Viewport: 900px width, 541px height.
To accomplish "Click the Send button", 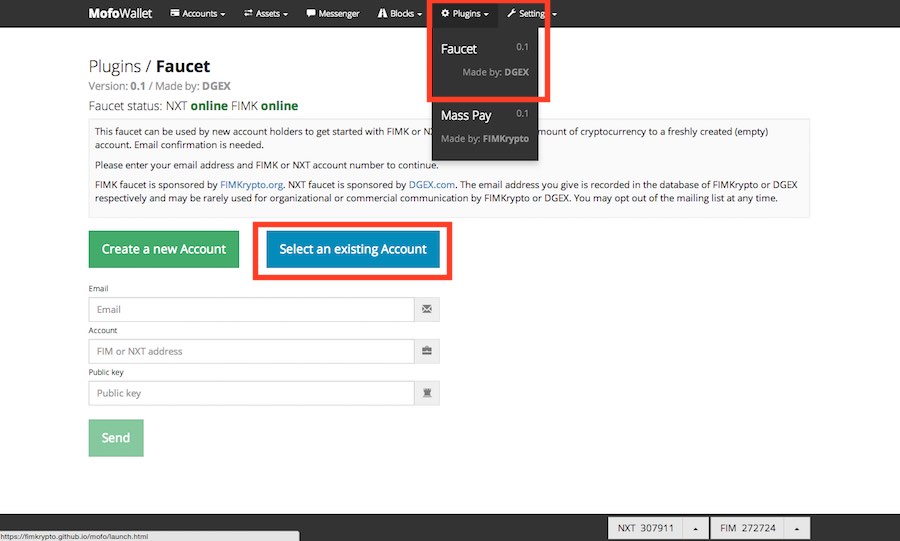I will [116, 438].
